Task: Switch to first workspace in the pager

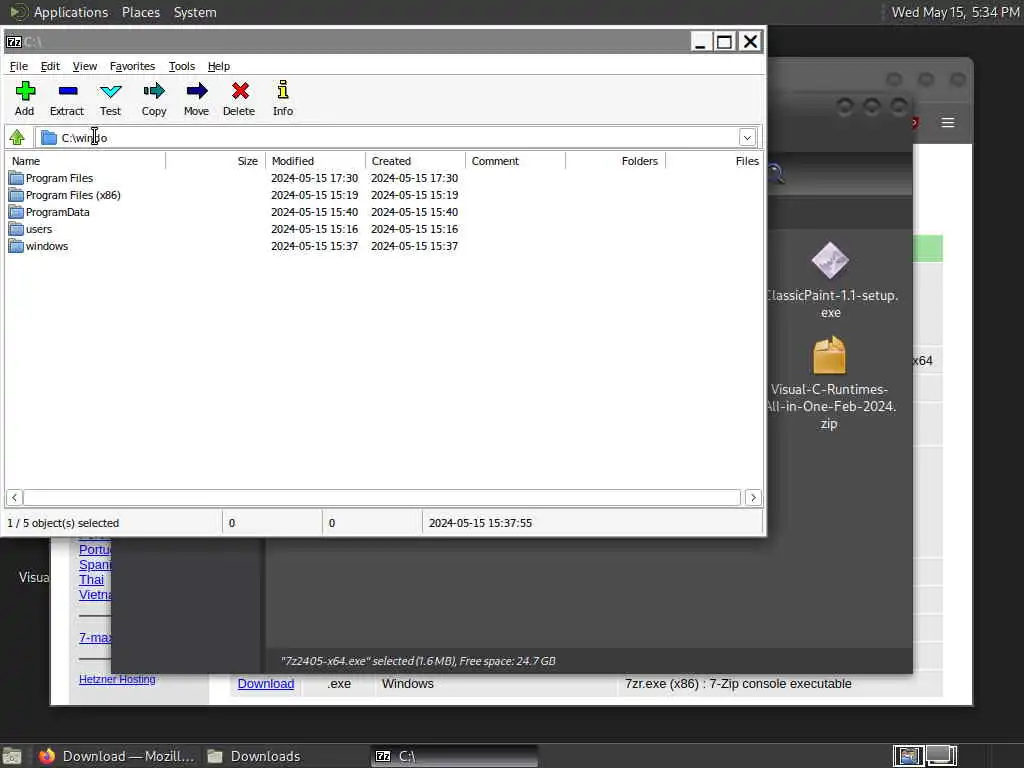Action: pos(908,756)
